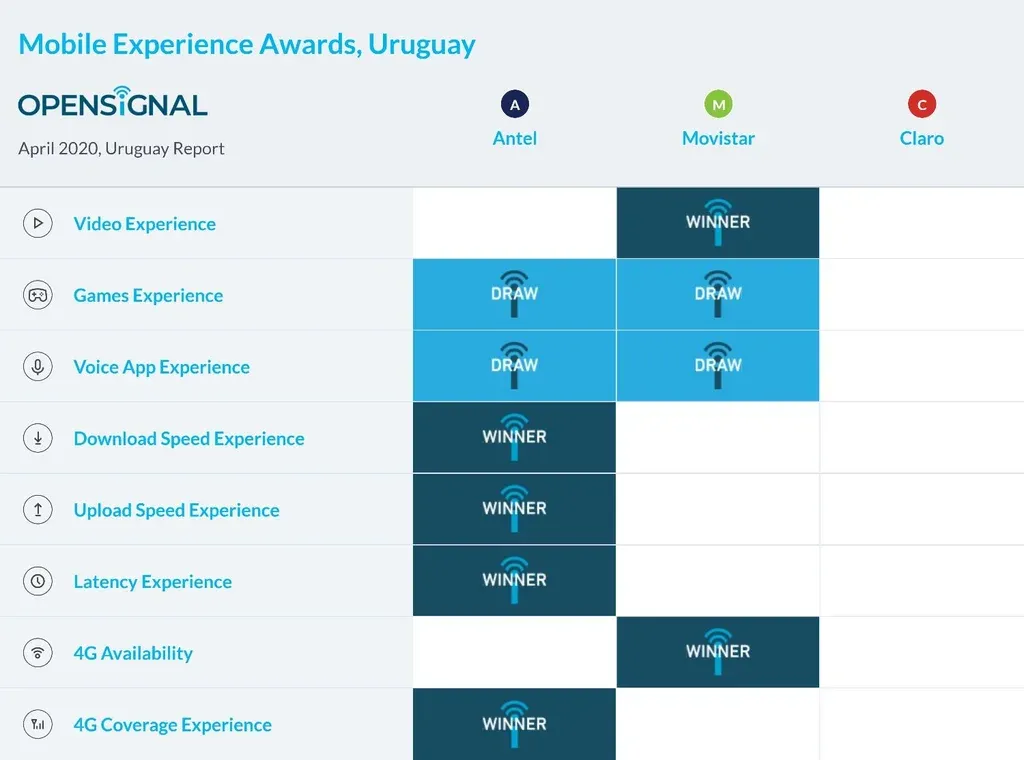The width and height of the screenshot is (1024, 760).
Task: Open the Video Experience category link
Action: 145,223
